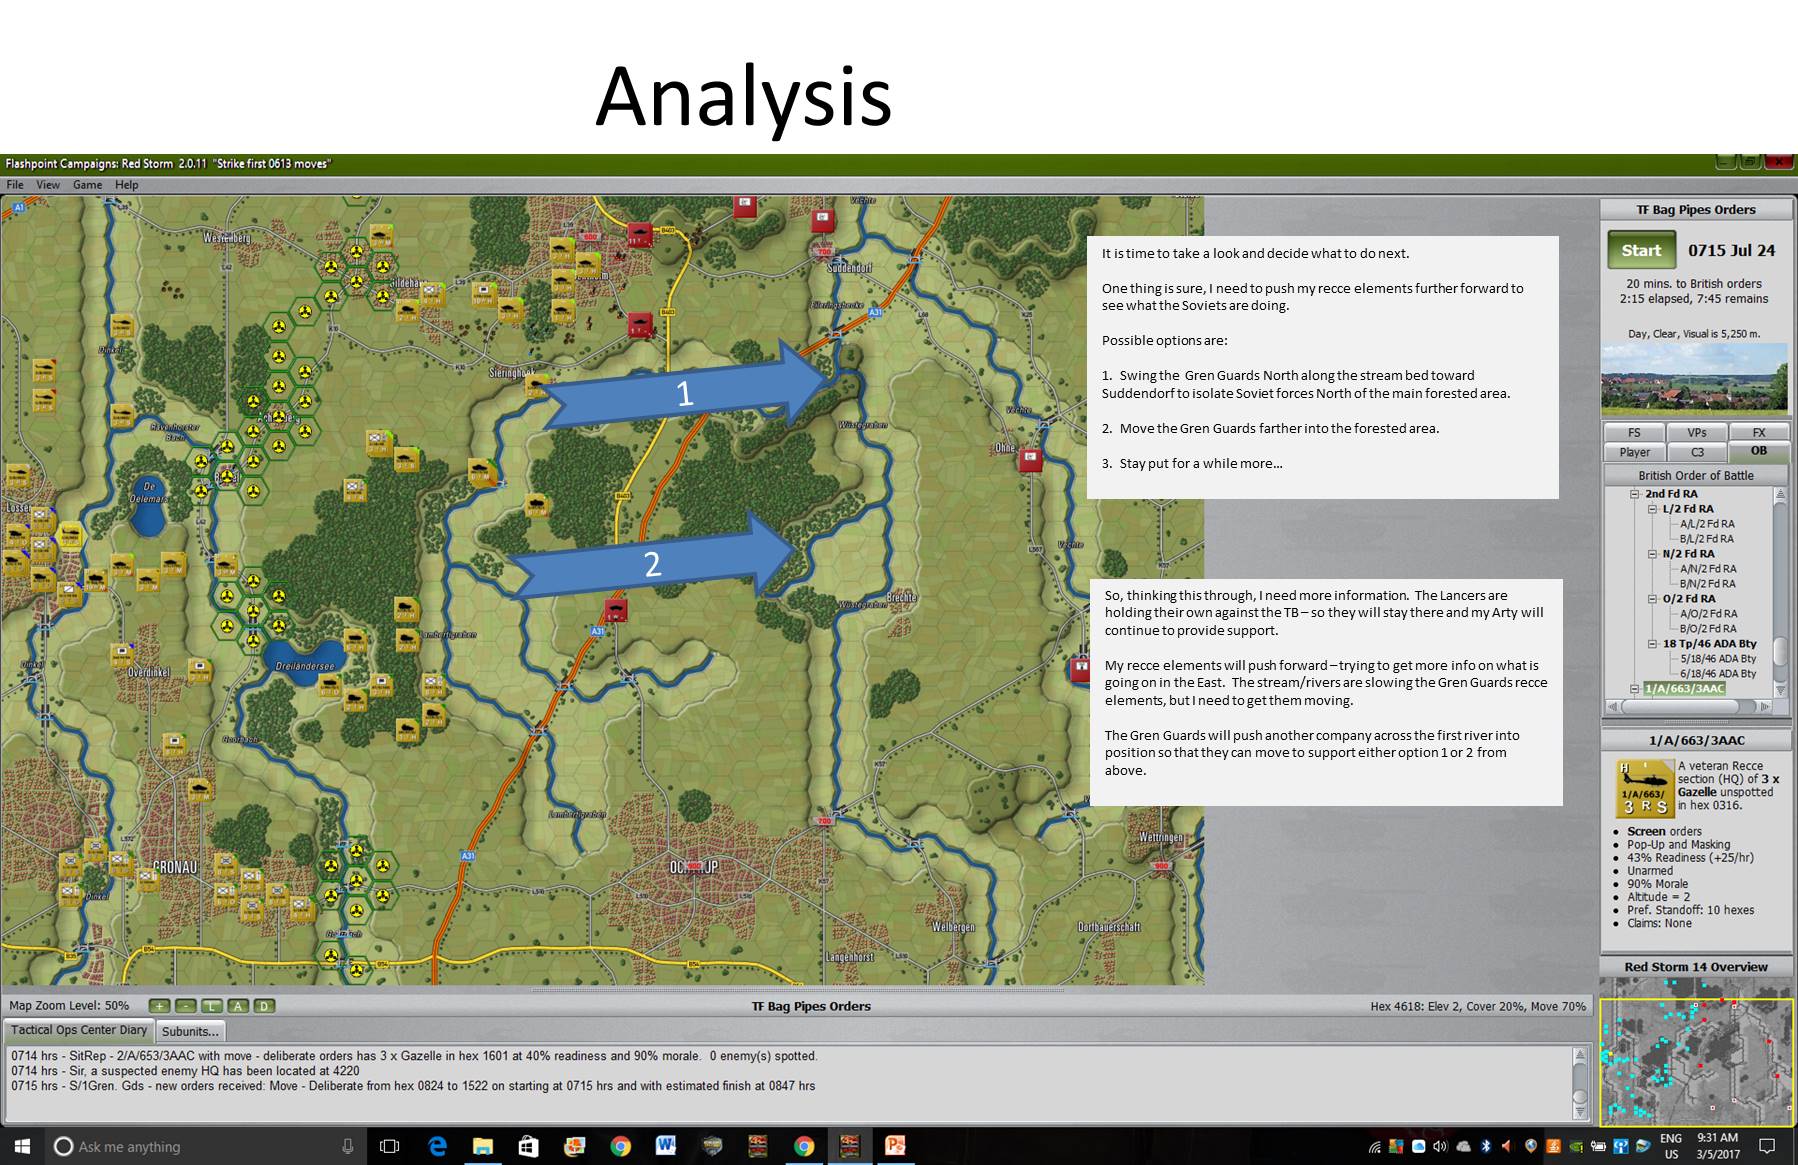Click the red Soviet unit counter near Ohne
Image resolution: width=1798 pixels, height=1165 pixels.
click(1030, 460)
